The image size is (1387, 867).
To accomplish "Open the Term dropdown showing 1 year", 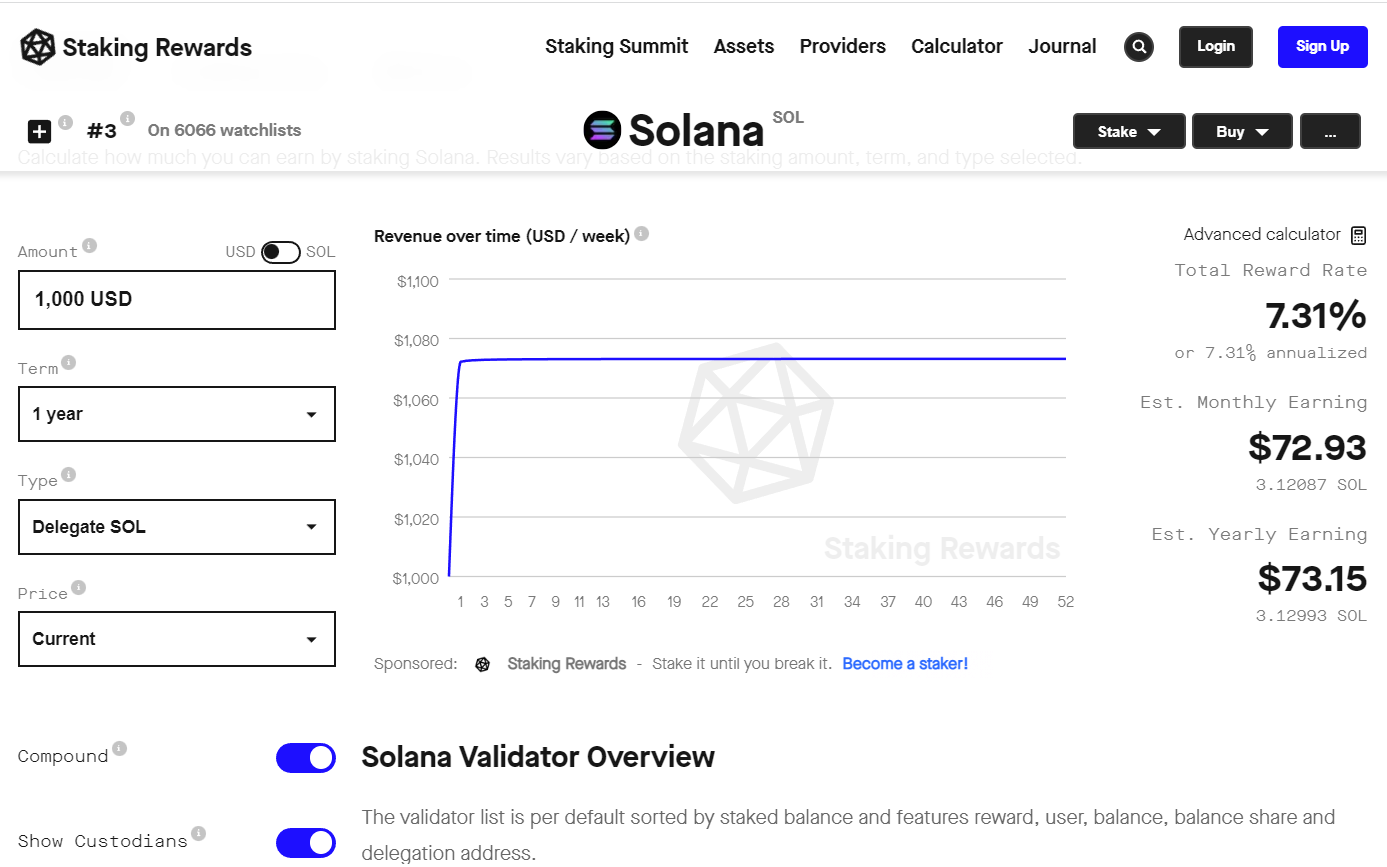I will coord(177,414).
